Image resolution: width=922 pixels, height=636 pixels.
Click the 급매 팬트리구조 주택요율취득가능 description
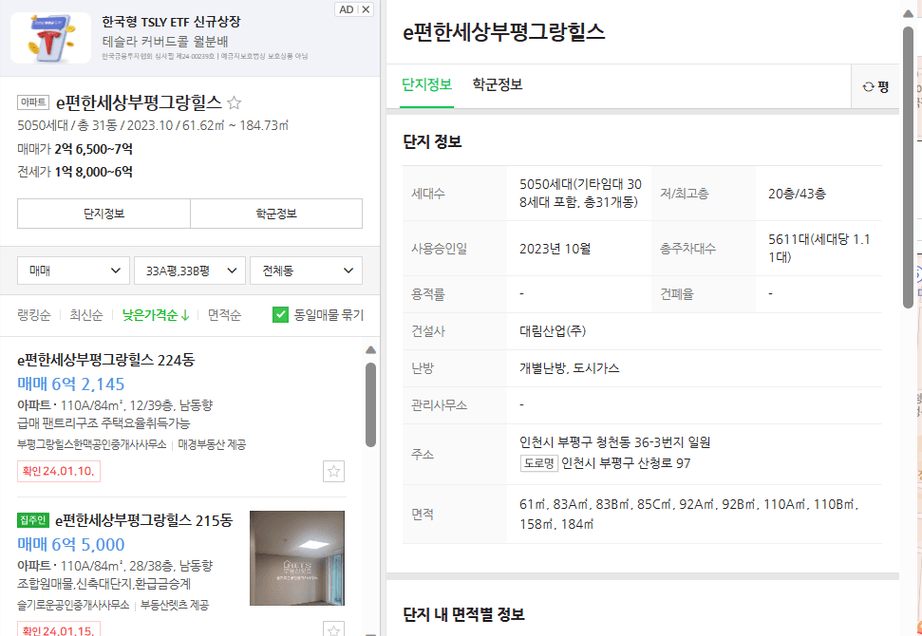(x=104, y=423)
